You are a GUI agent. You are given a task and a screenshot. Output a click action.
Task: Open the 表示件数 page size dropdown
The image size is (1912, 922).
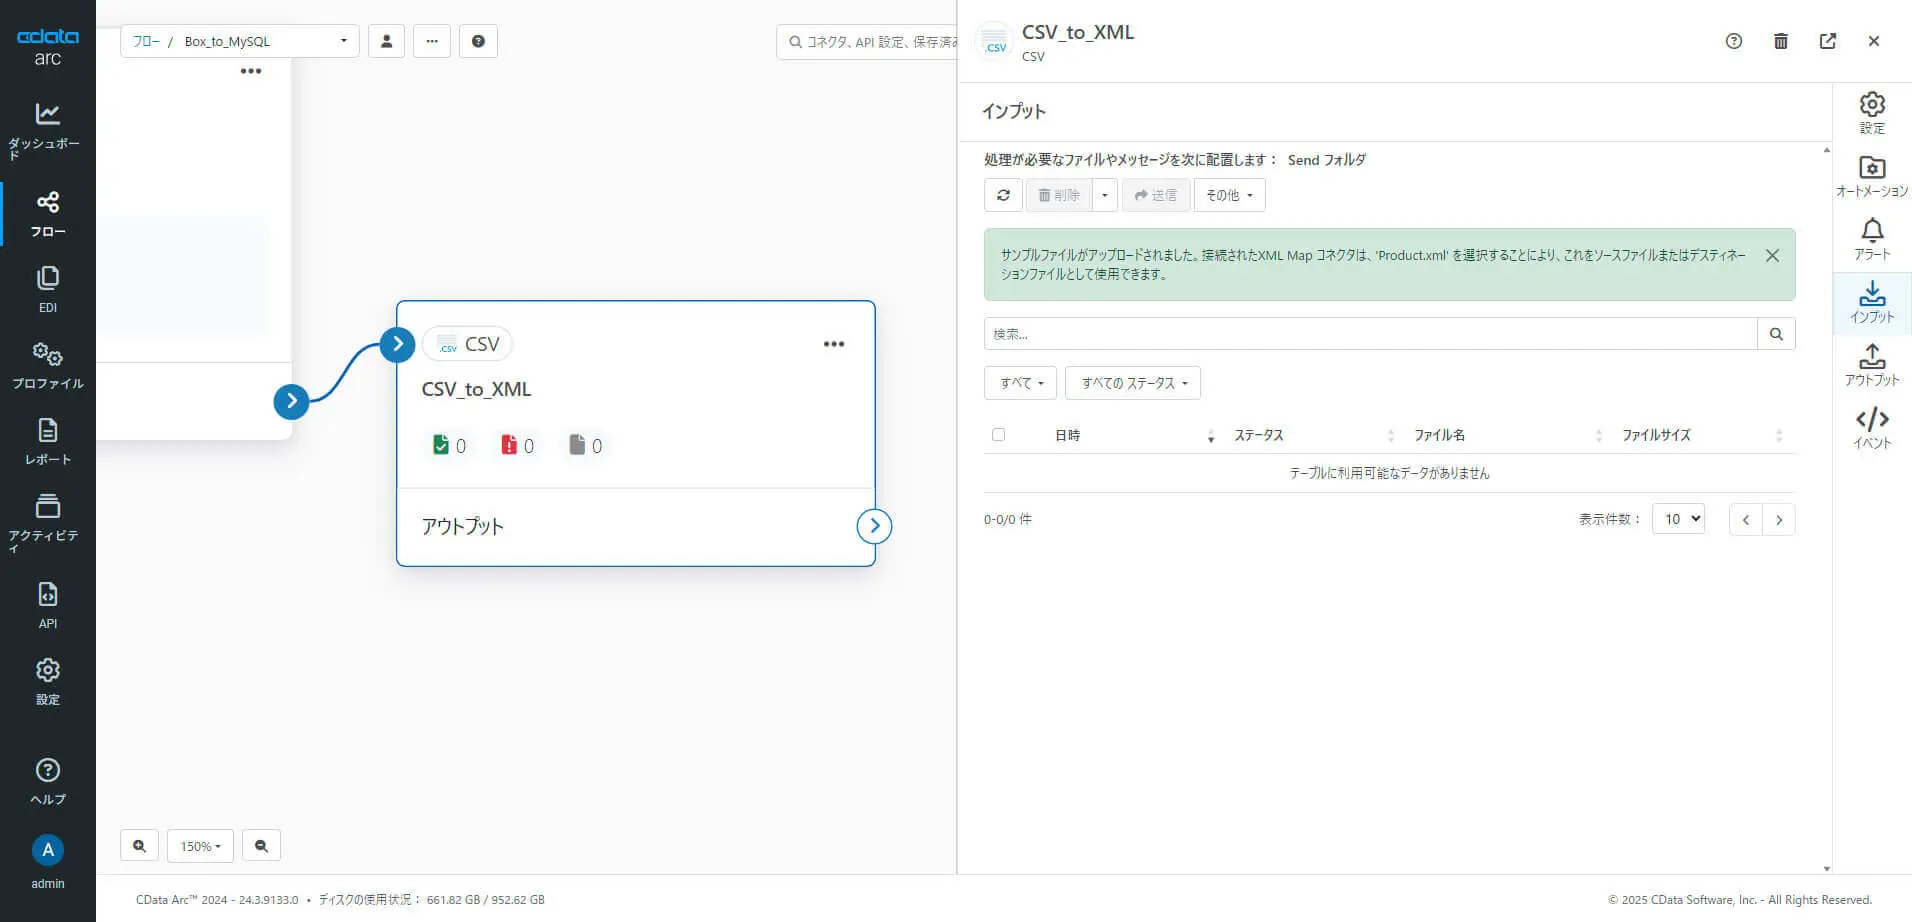tap(1678, 519)
